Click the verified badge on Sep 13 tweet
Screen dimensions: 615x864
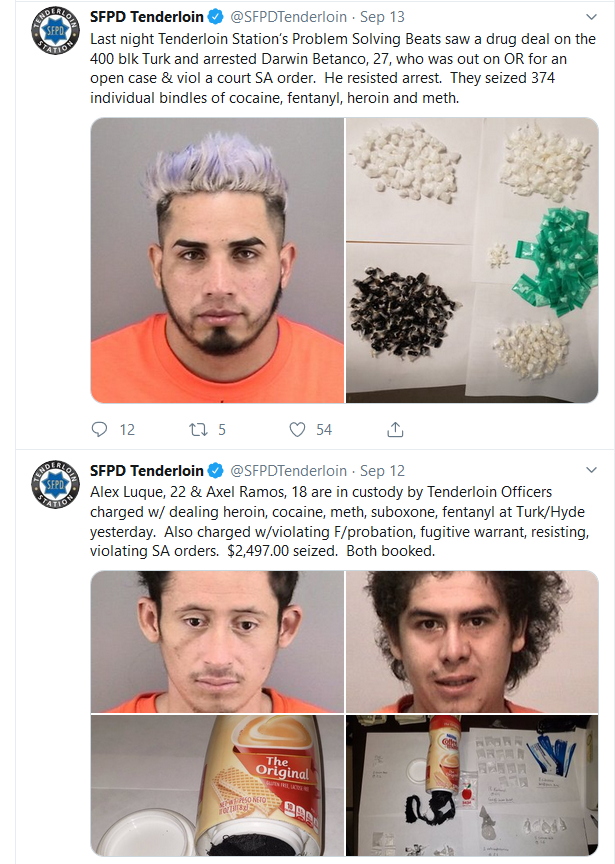tap(215, 17)
